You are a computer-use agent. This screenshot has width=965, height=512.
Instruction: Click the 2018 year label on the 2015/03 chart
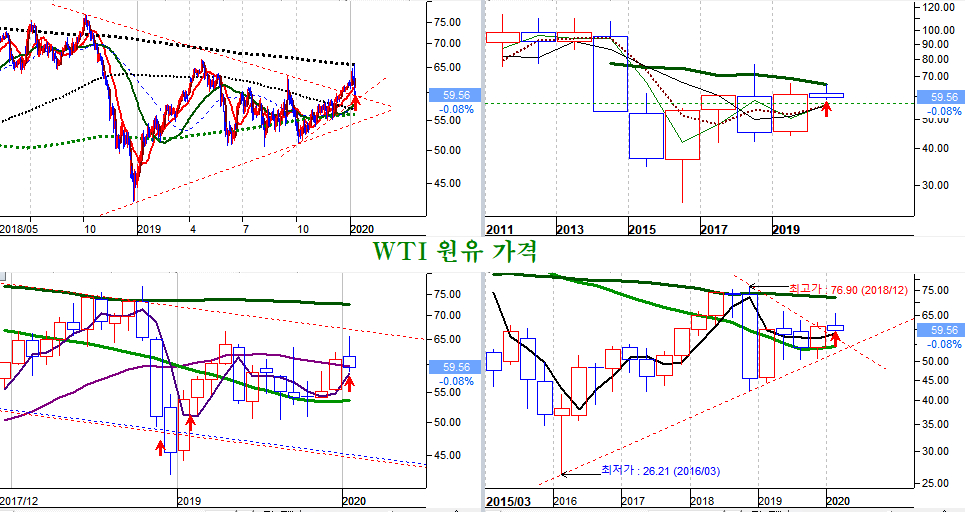[x=702, y=502]
